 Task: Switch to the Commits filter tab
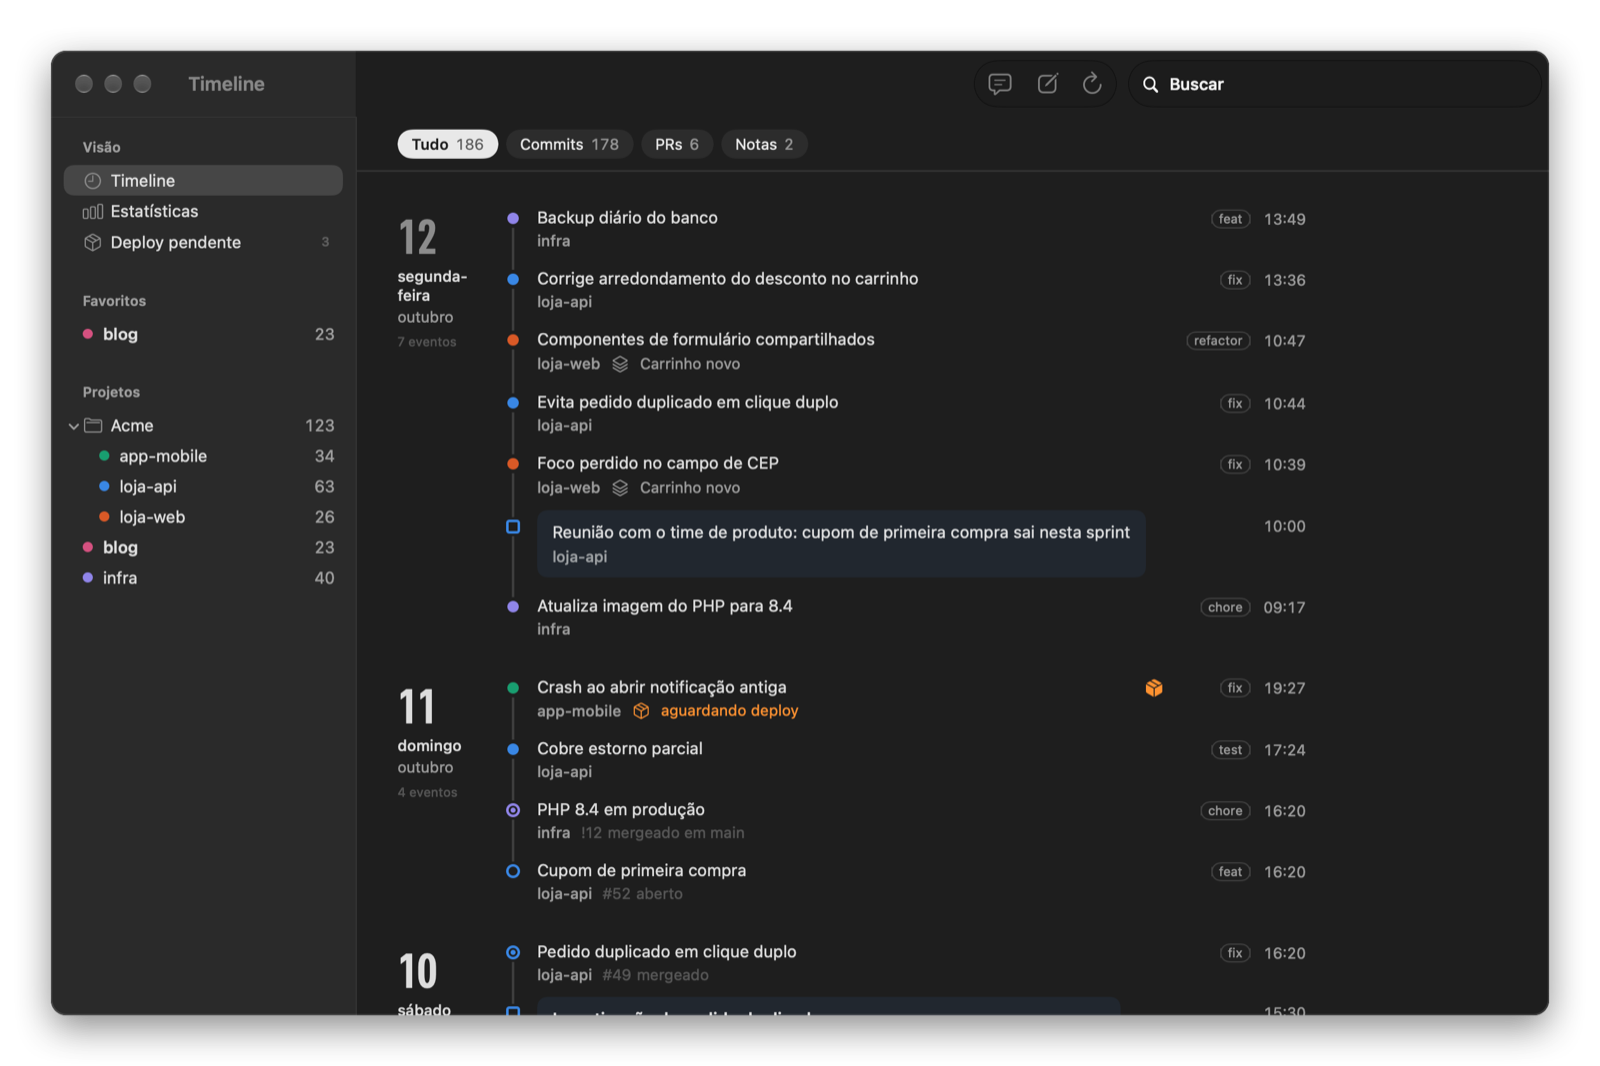pos(569,145)
